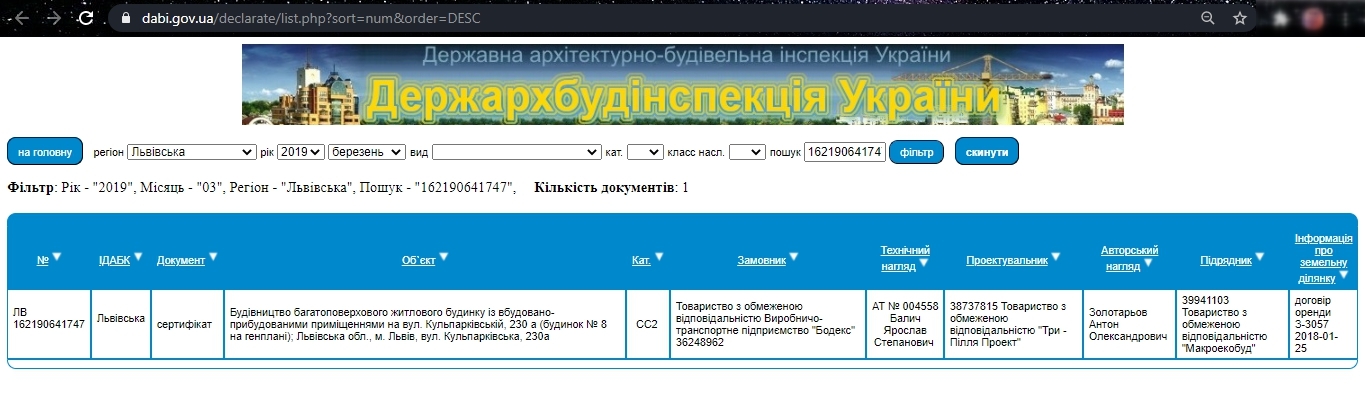
Task: Sort by ІДАБК column header link
Action: point(114,260)
